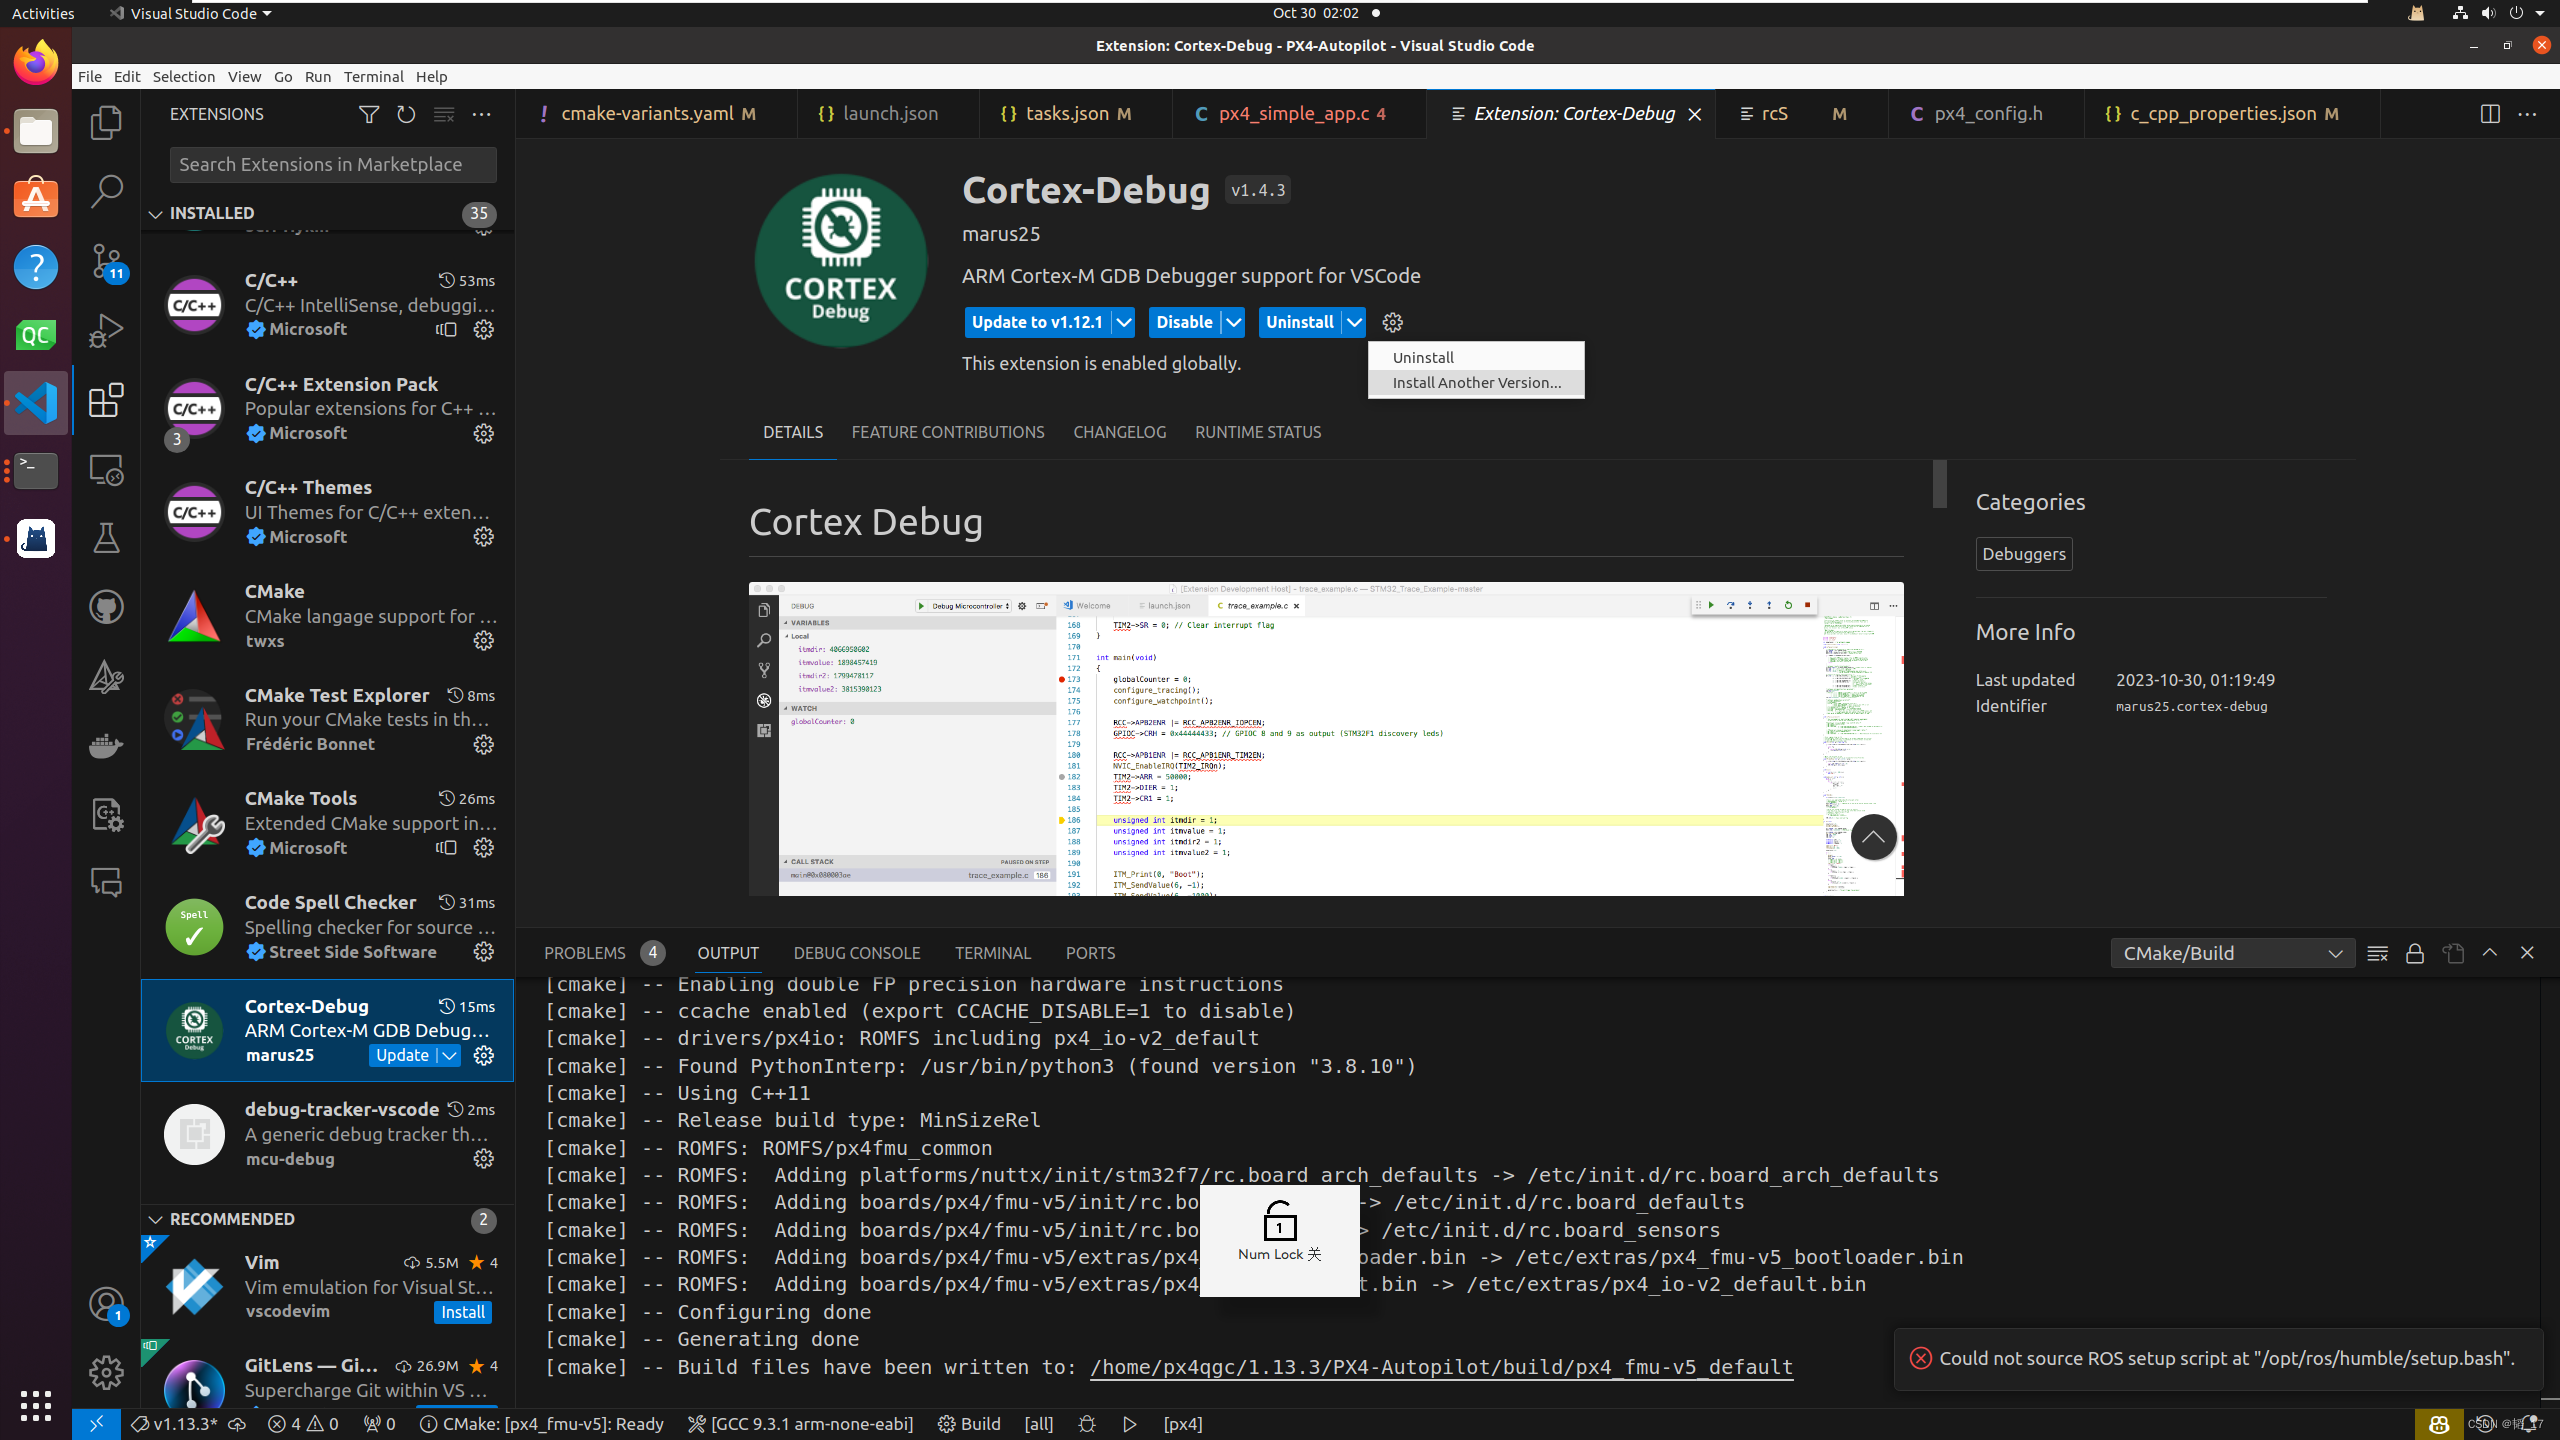Focus the Search Extensions in Marketplace field
This screenshot has width=2560, height=1440.
[333, 165]
